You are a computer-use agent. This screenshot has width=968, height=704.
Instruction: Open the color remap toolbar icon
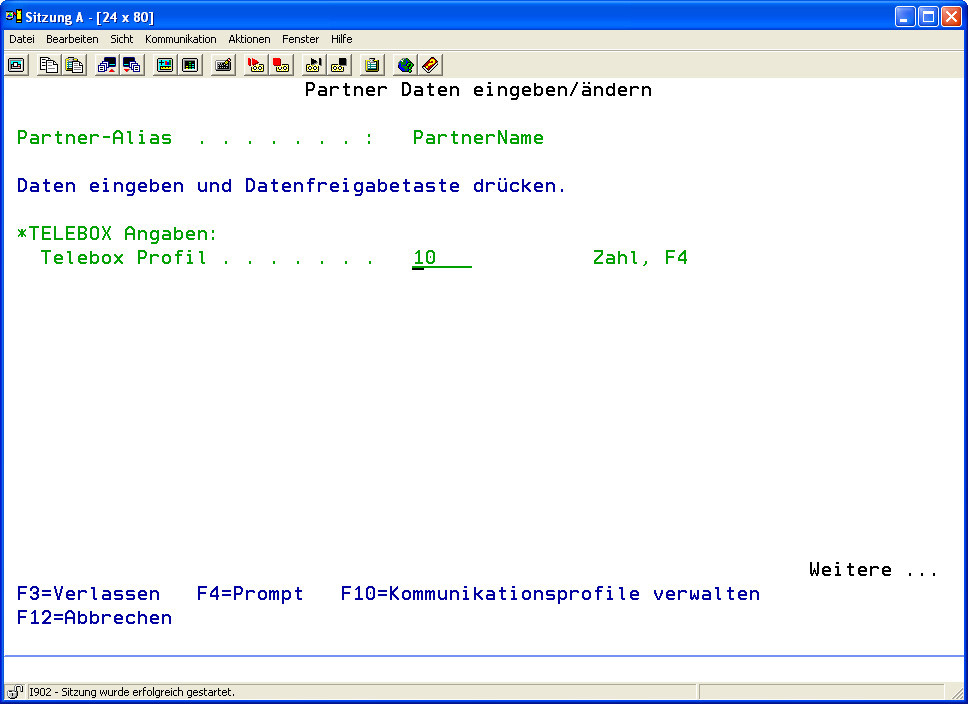pyautogui.click(x=190, y=65)
